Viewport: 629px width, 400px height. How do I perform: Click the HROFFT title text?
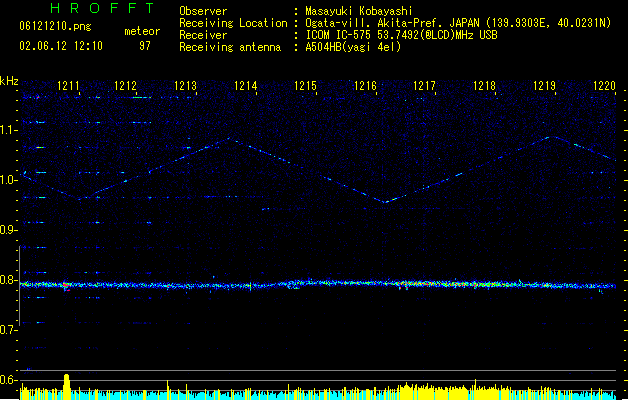point(102,8)
